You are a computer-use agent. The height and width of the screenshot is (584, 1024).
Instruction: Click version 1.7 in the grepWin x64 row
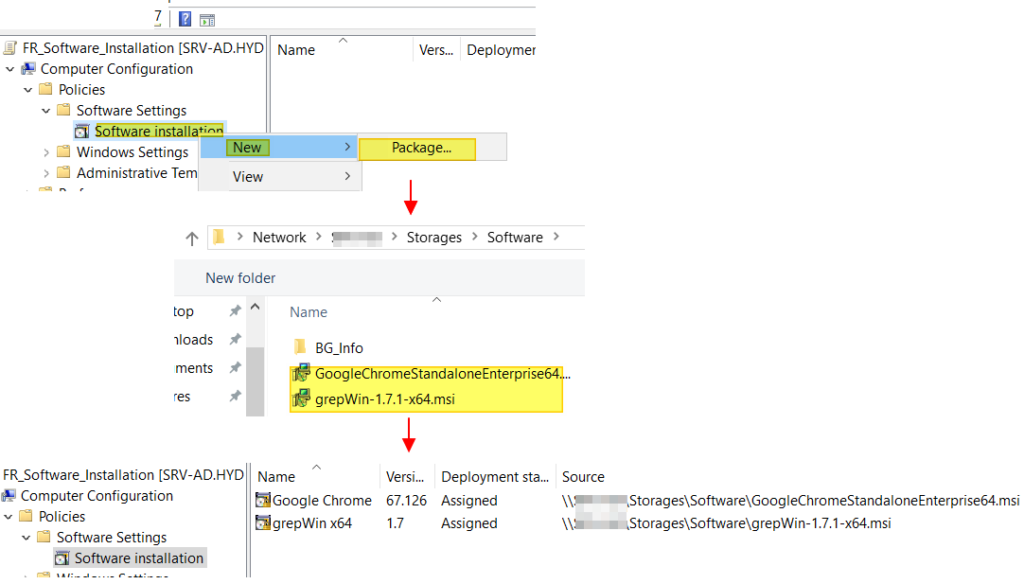(x=394, y=523)
